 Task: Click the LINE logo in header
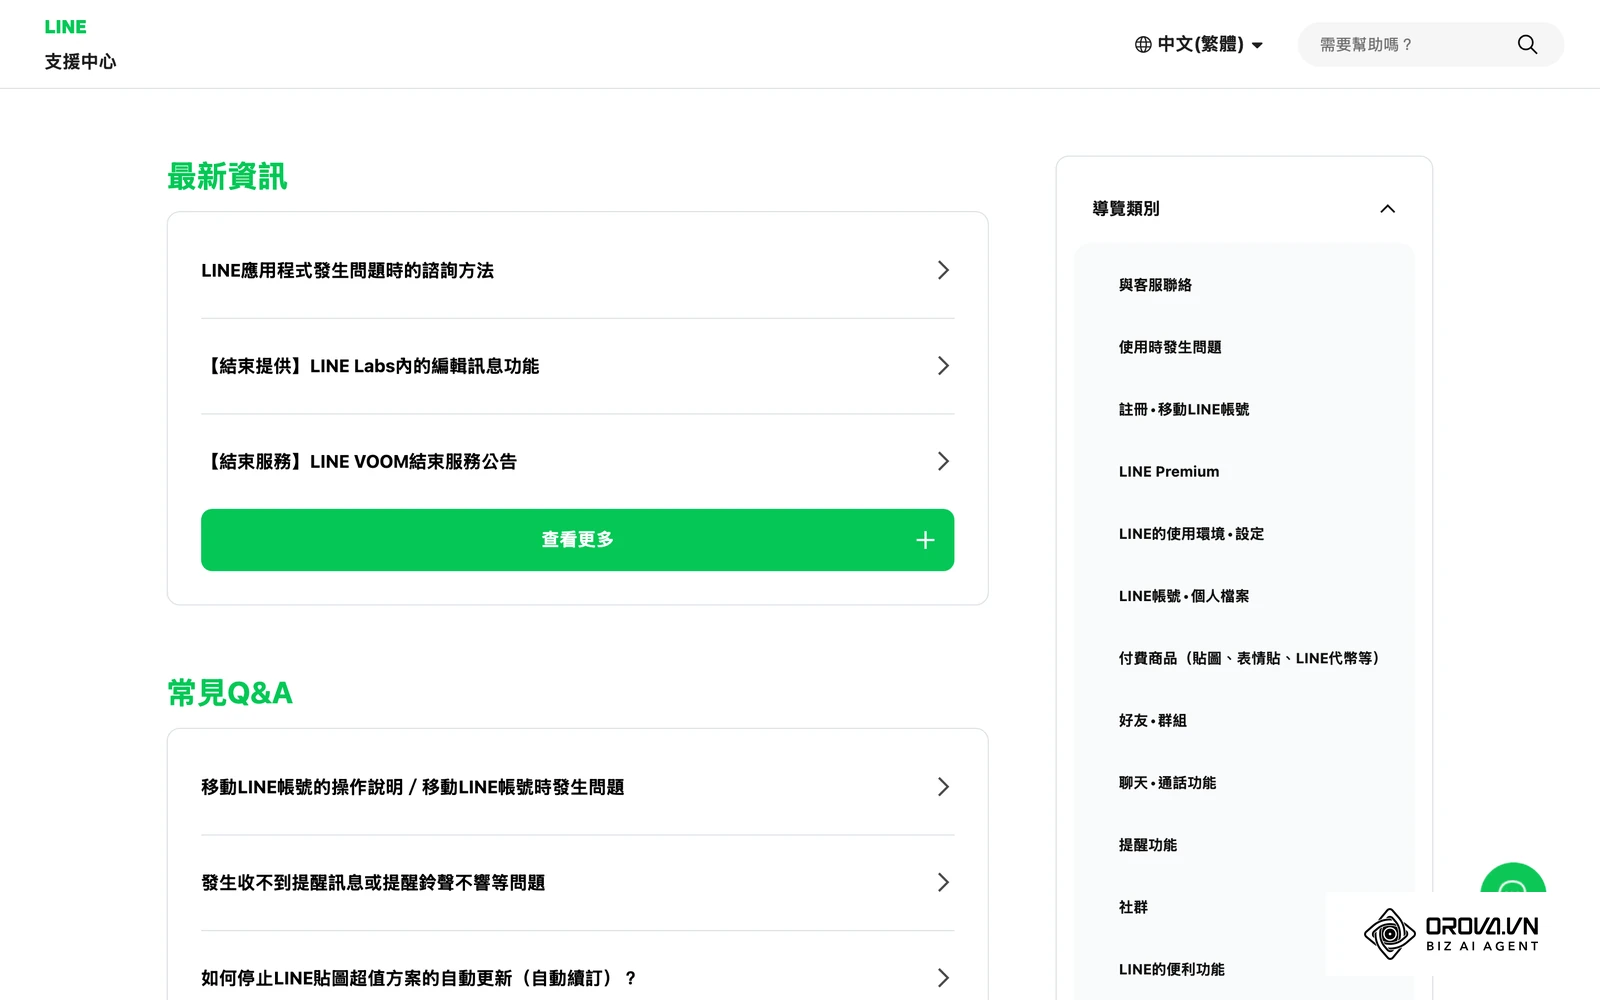coord(65,27)
